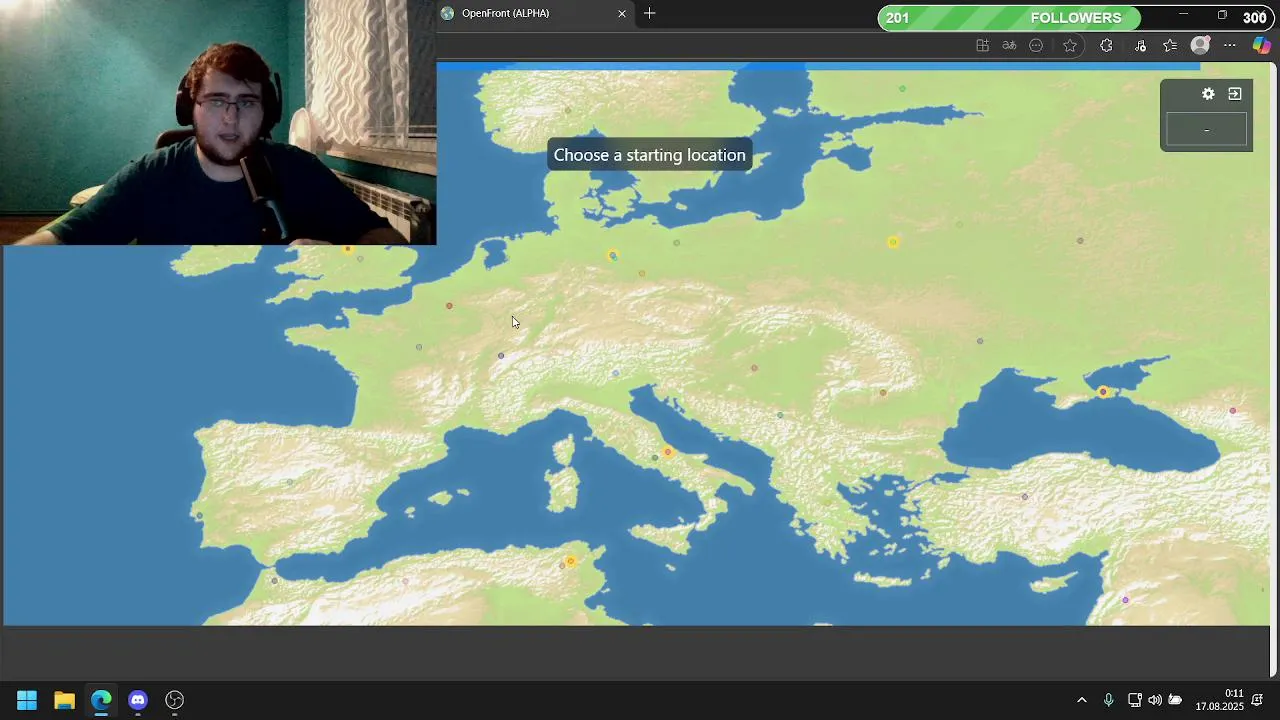1280x720 pixels.
Task: Click the red spawn dot in northern France
Action: coord(449,306)
